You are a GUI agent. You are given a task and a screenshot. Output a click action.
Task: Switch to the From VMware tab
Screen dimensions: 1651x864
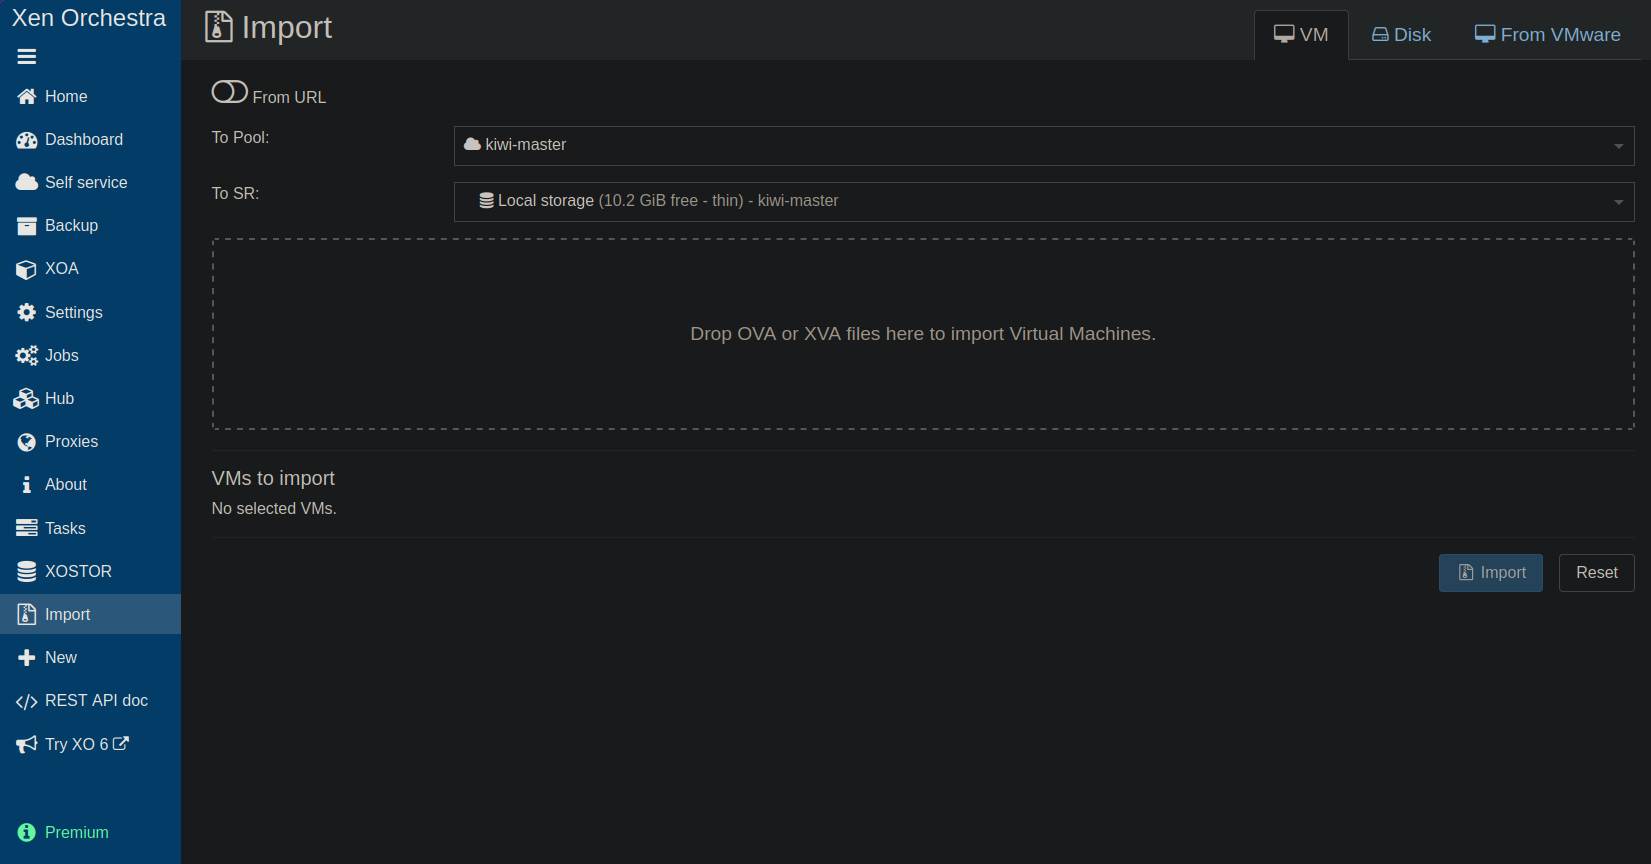[x=1547, y=35]
